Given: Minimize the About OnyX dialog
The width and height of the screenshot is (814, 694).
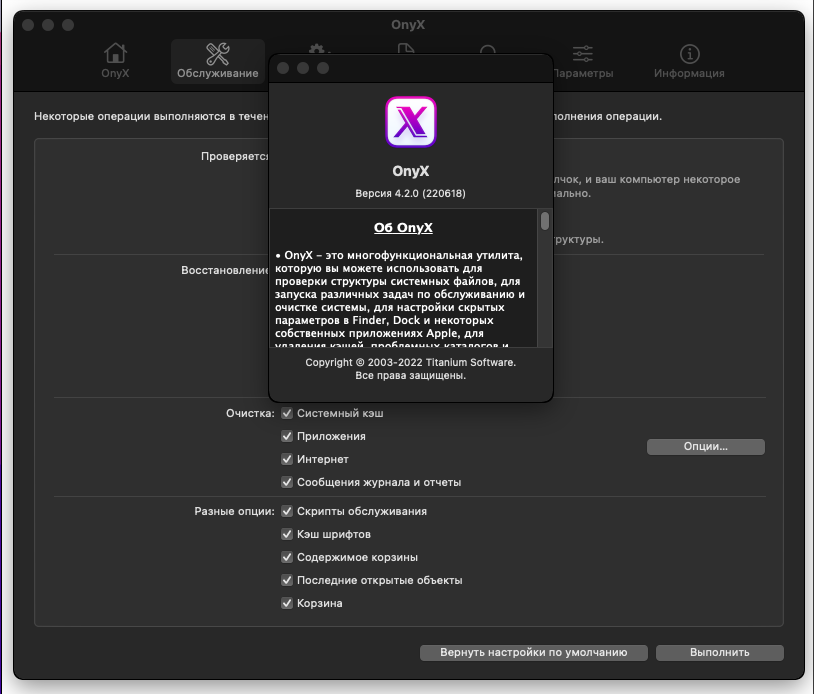Looking at the screenshot, I should click(x=303, y=68).
